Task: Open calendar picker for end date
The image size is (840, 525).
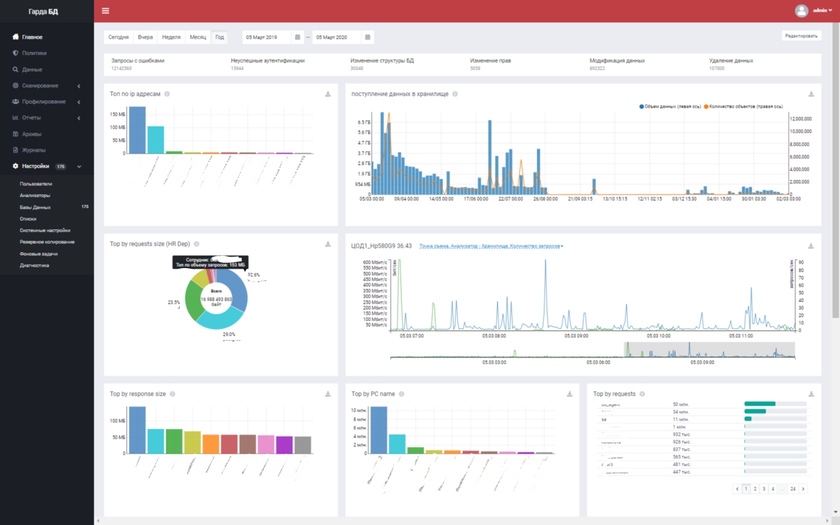Action: point(369,37)
